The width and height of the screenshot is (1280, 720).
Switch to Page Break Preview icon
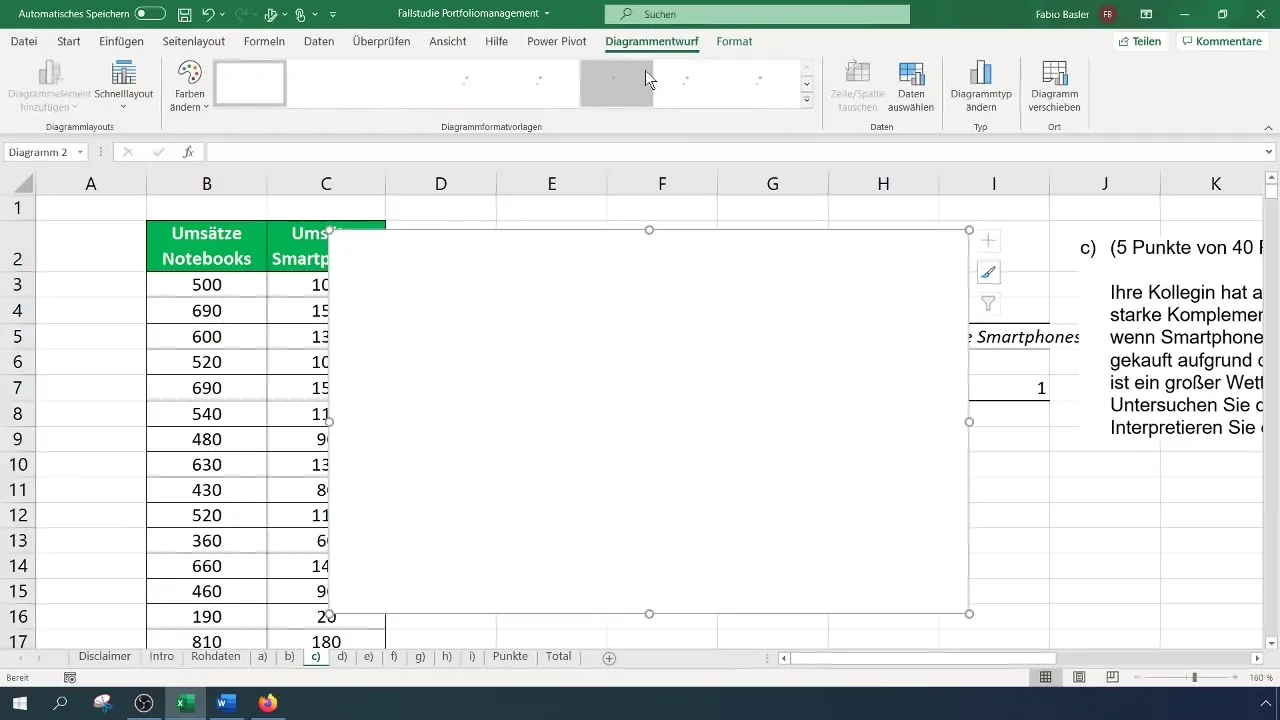[1112, 678]
